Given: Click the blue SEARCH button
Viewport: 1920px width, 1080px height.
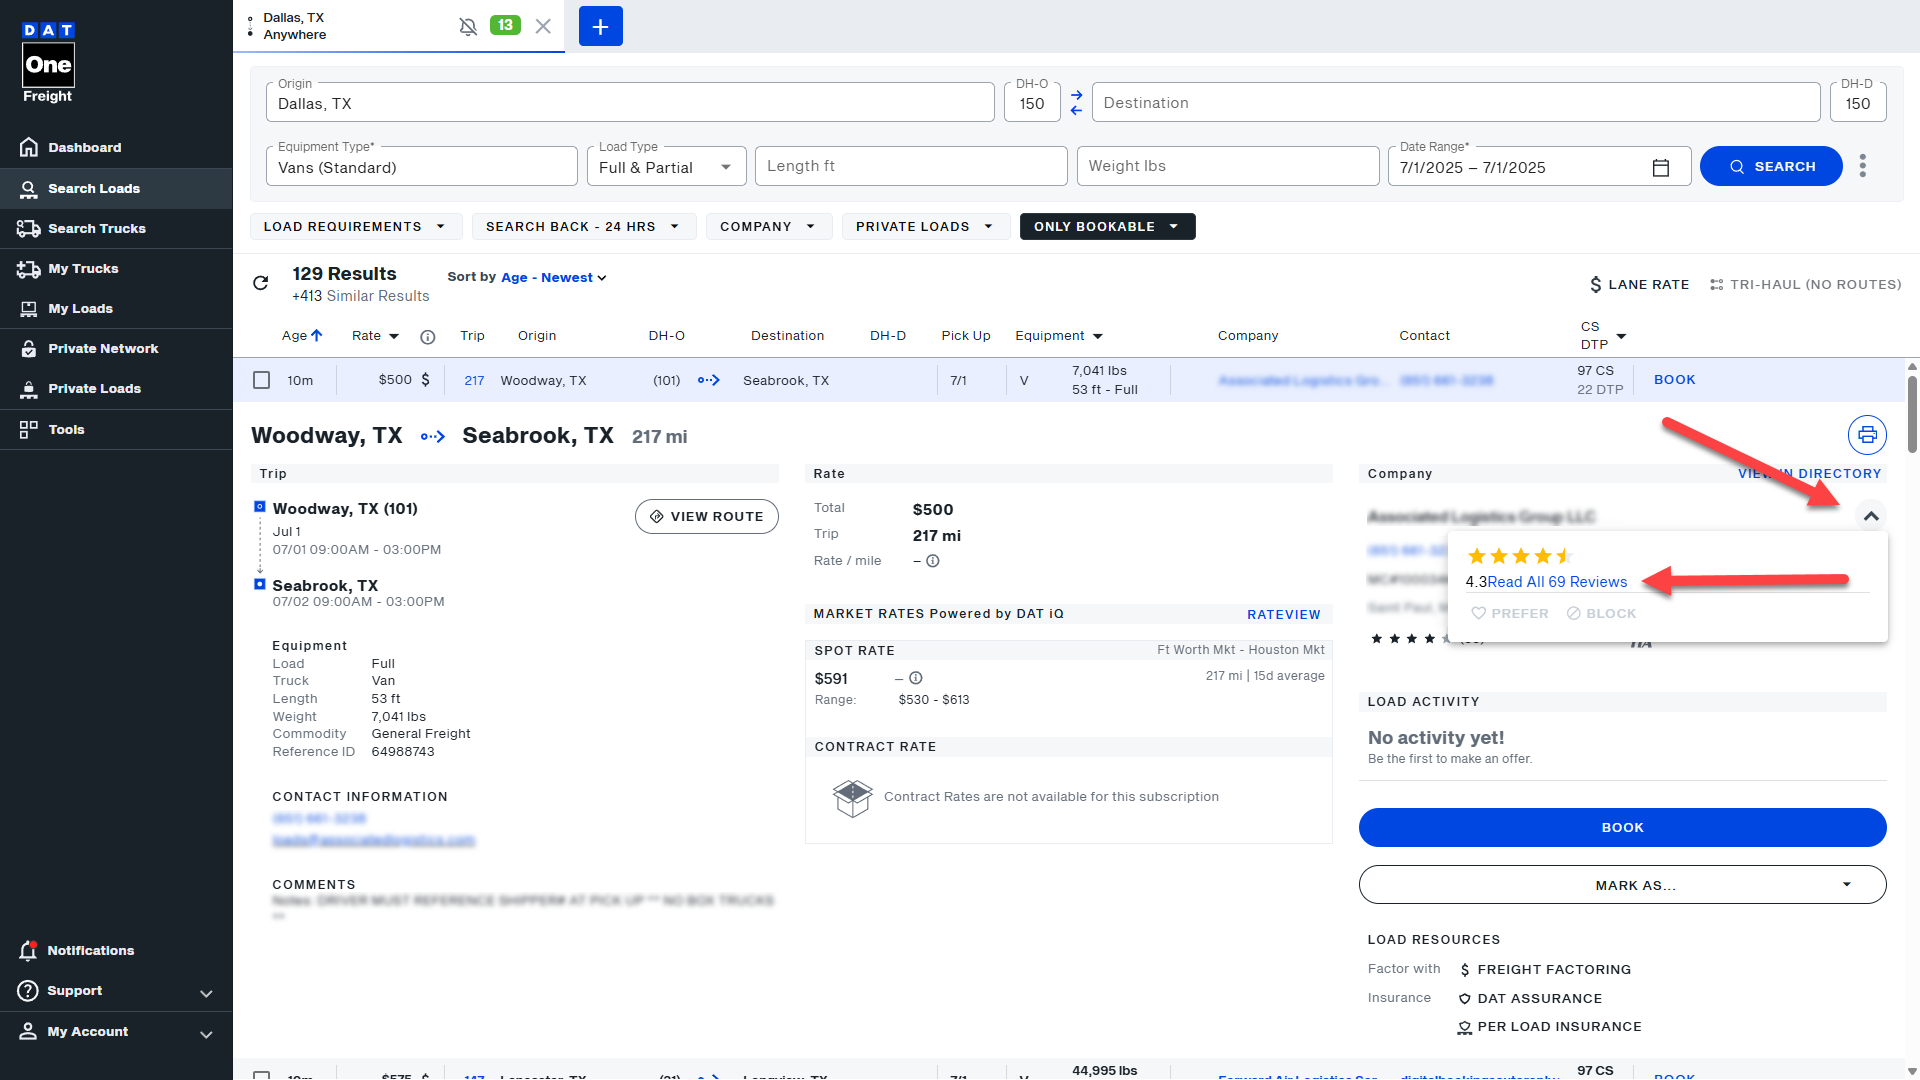Looking at the screenshot, I should pyautogui.click(x=1771, y=166).
